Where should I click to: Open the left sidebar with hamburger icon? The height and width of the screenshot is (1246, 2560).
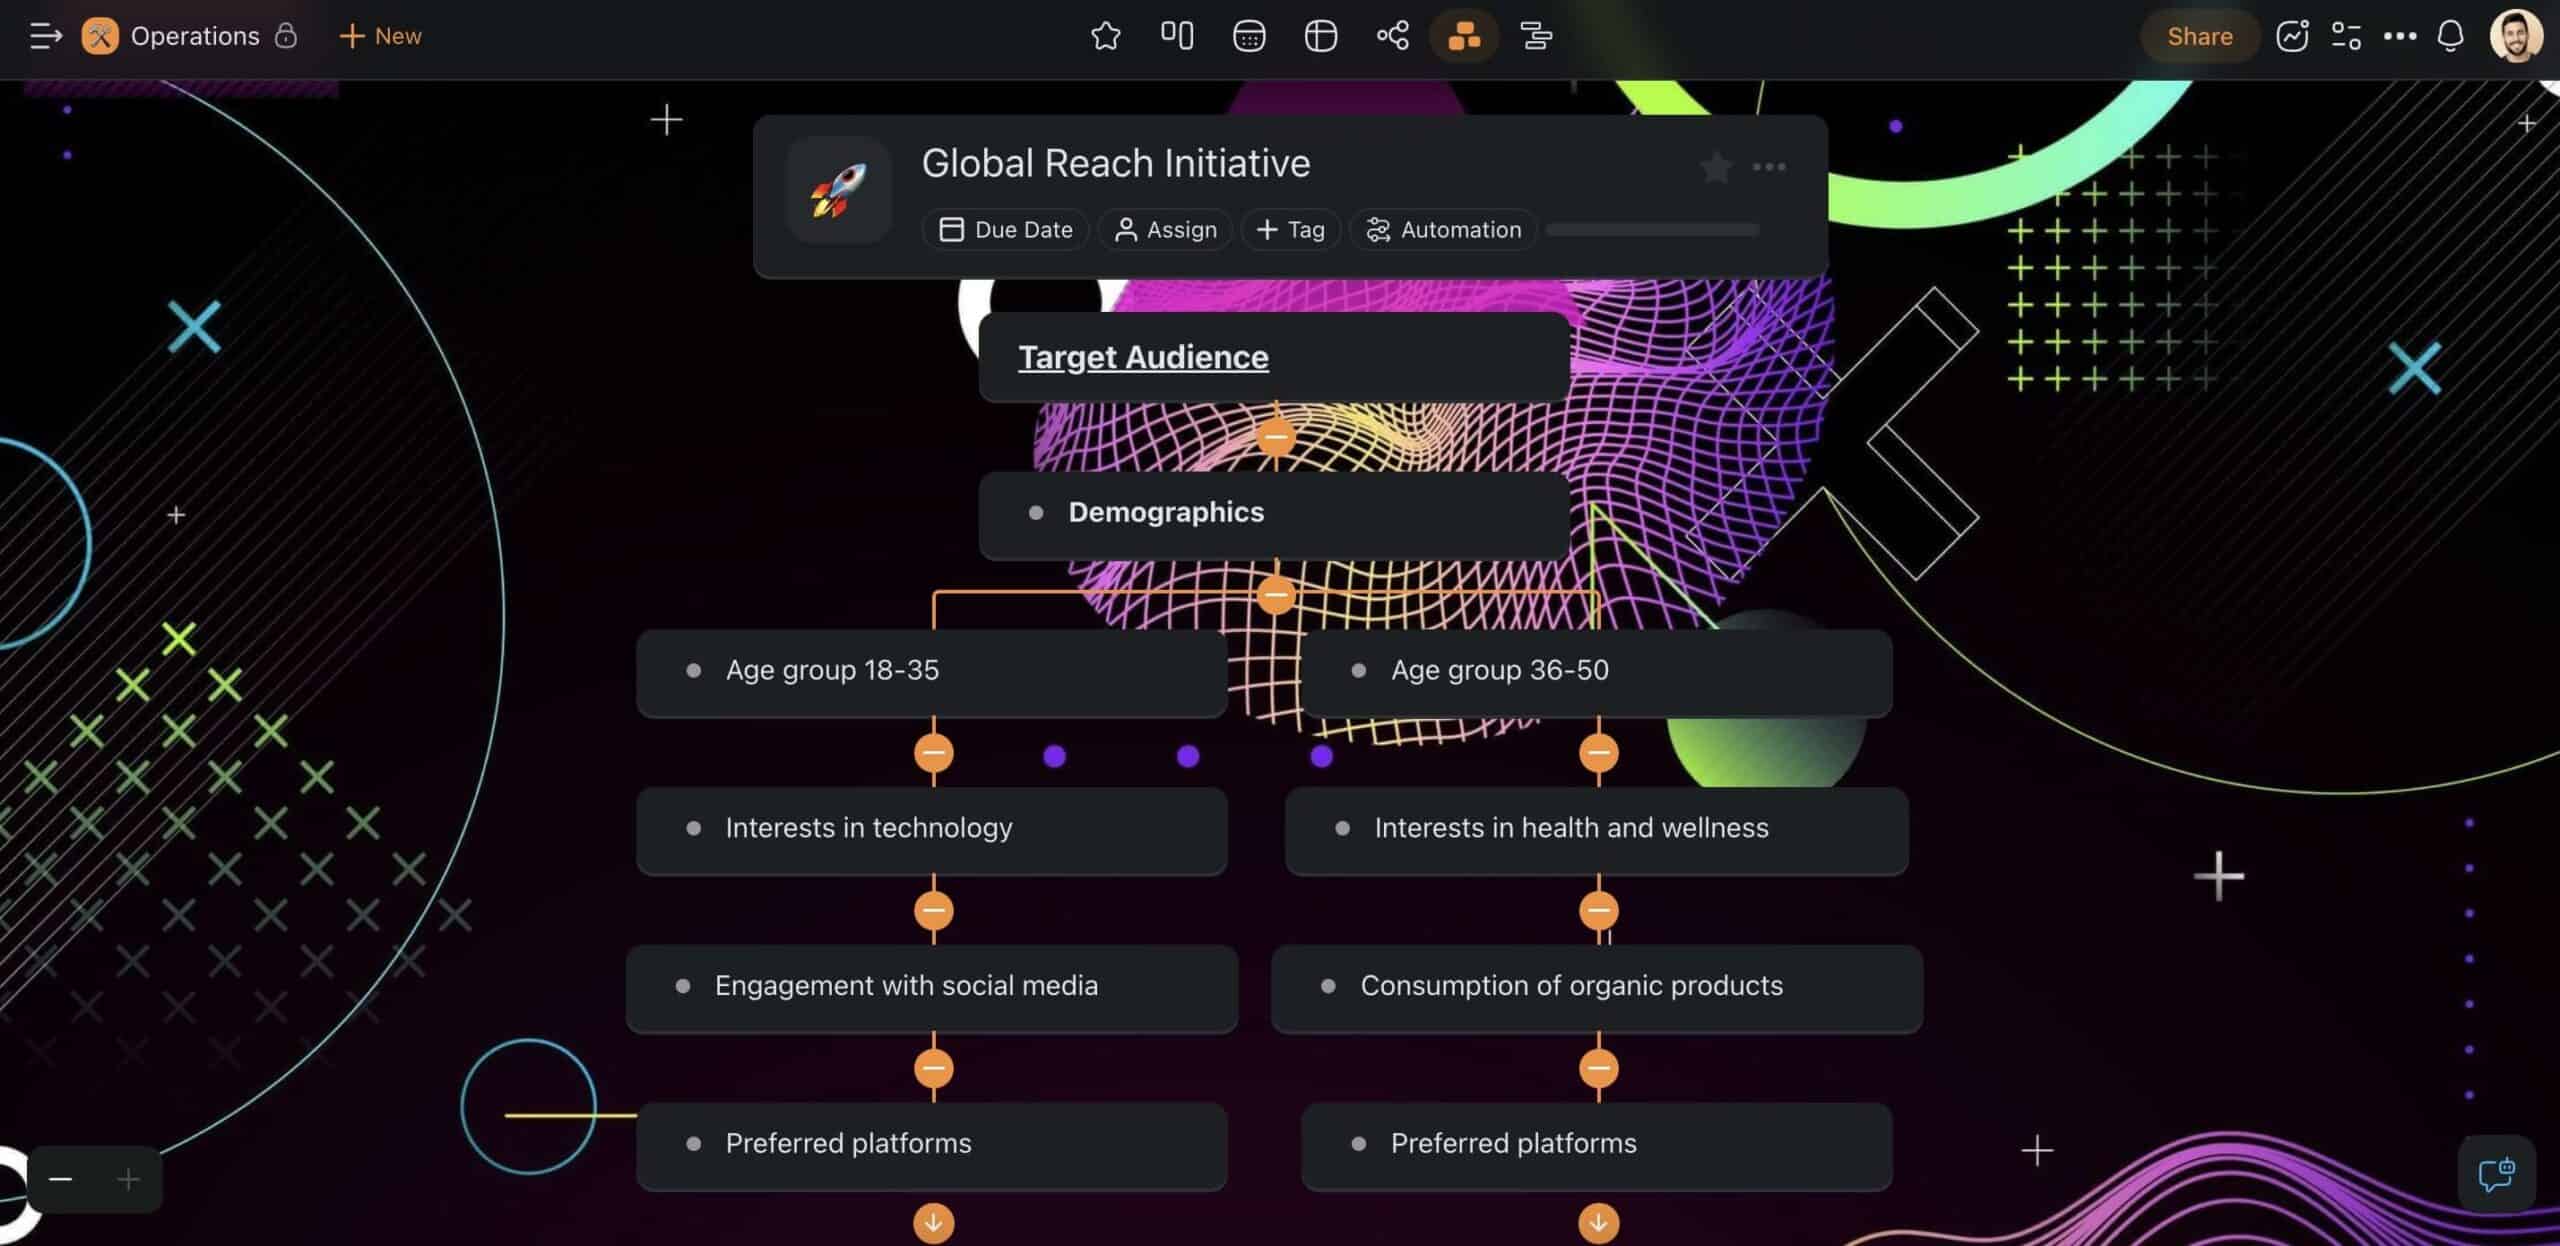pyautogui.click(x=45, y=36)
